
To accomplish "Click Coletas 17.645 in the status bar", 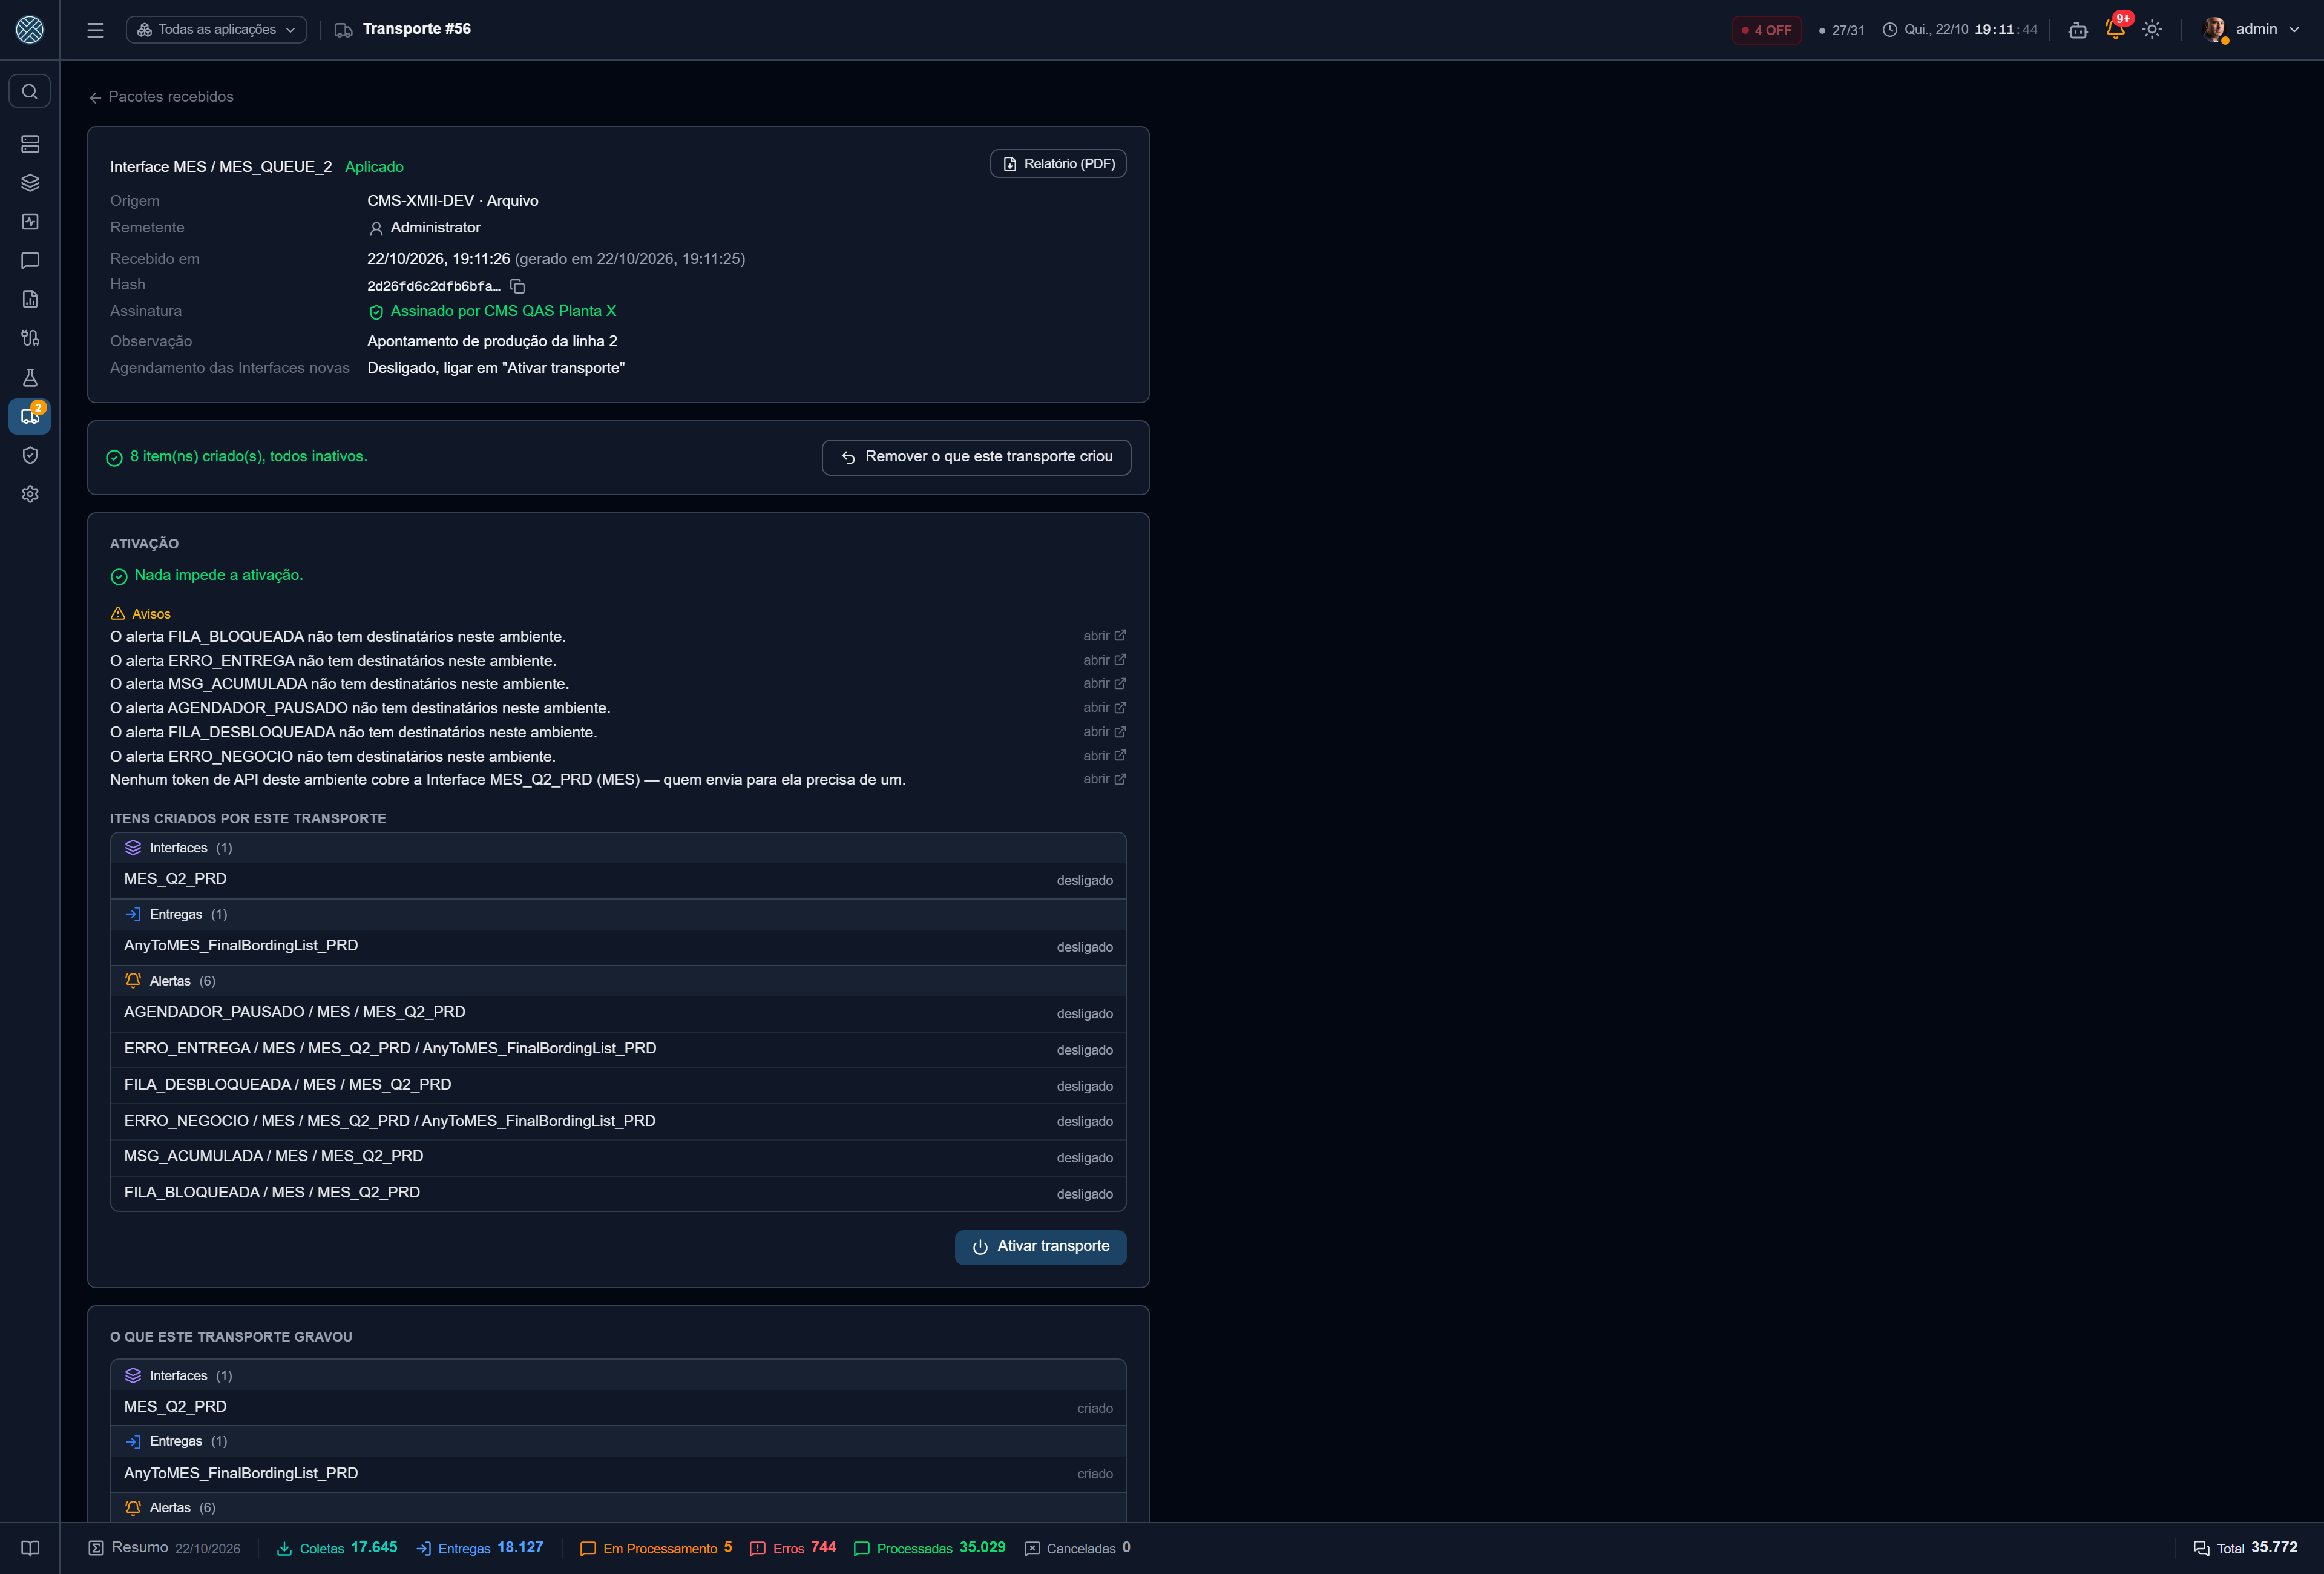I will point(337,1548).
